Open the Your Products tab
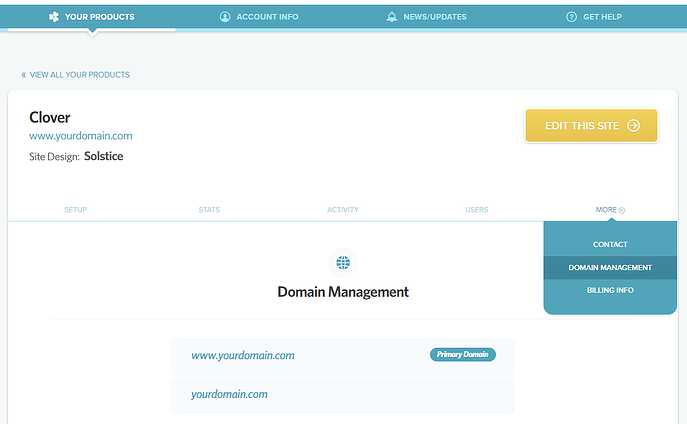 (x=92, y=17)
